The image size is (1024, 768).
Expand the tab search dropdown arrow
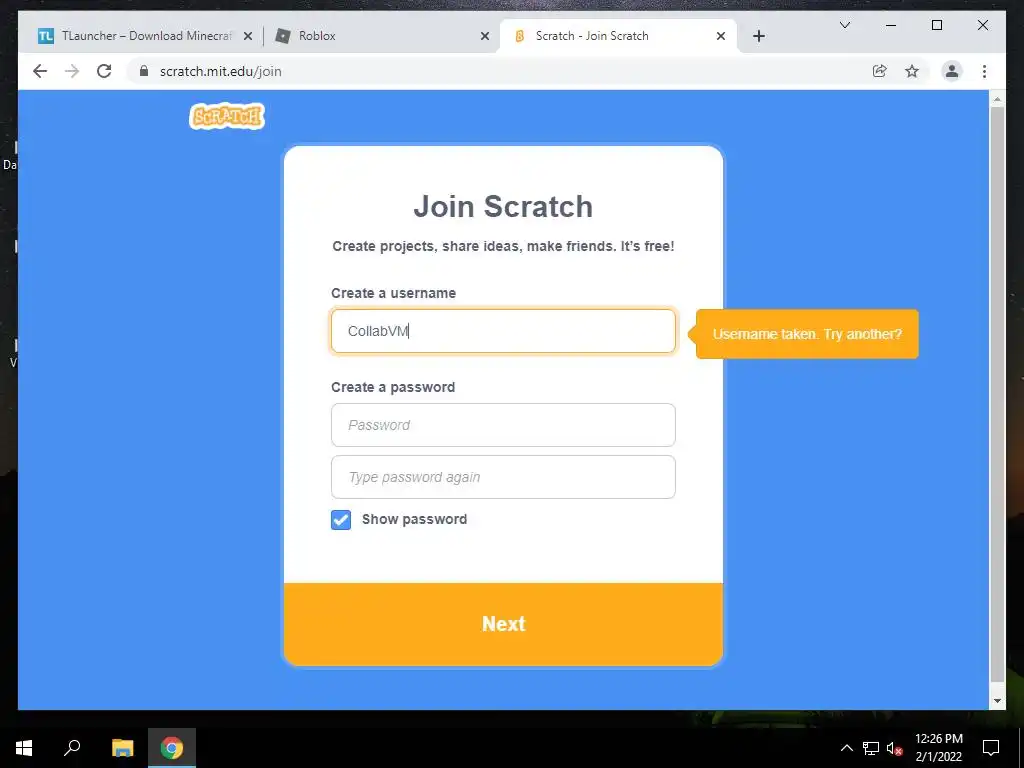click(x=844, y=25)
